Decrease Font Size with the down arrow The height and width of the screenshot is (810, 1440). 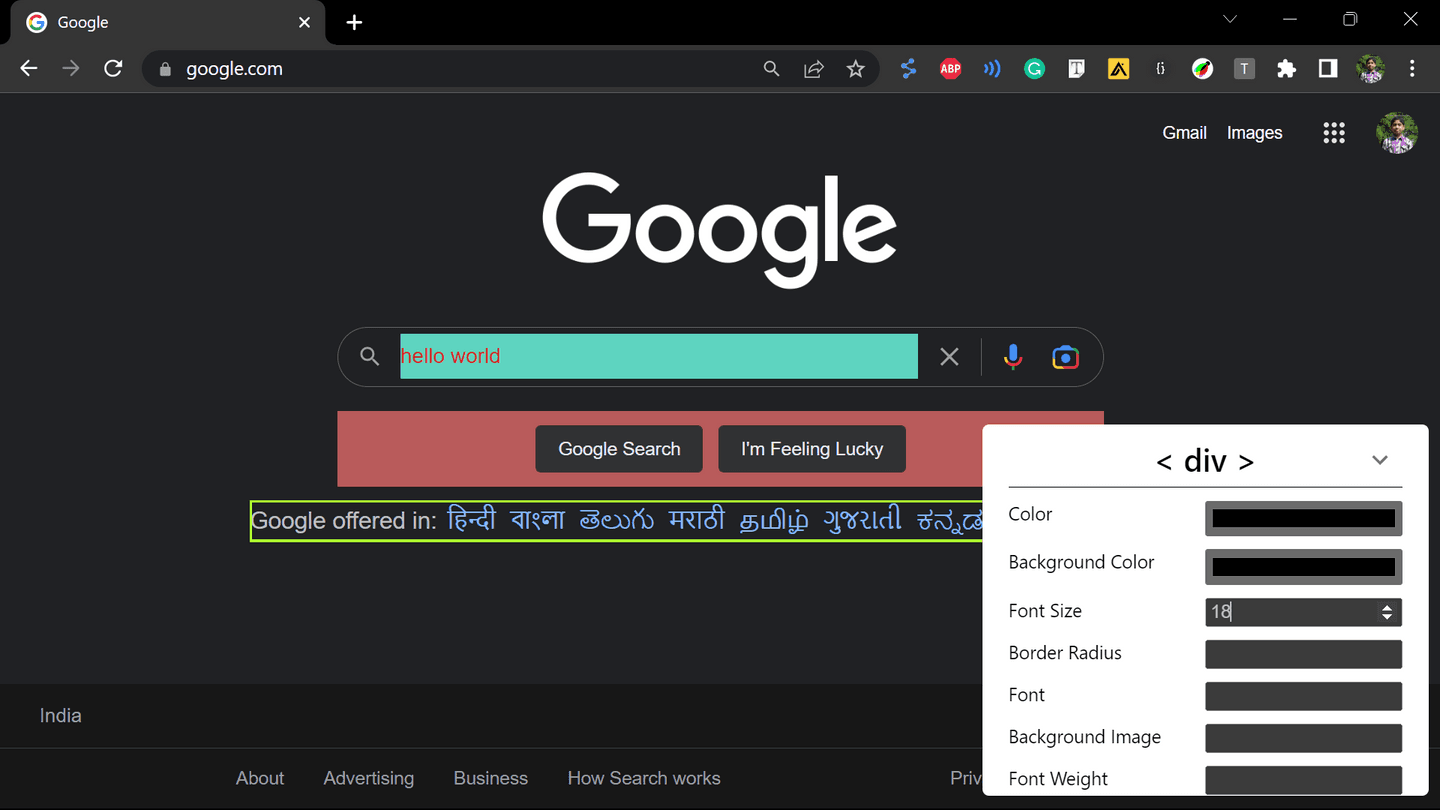(x=1387, y=617)
